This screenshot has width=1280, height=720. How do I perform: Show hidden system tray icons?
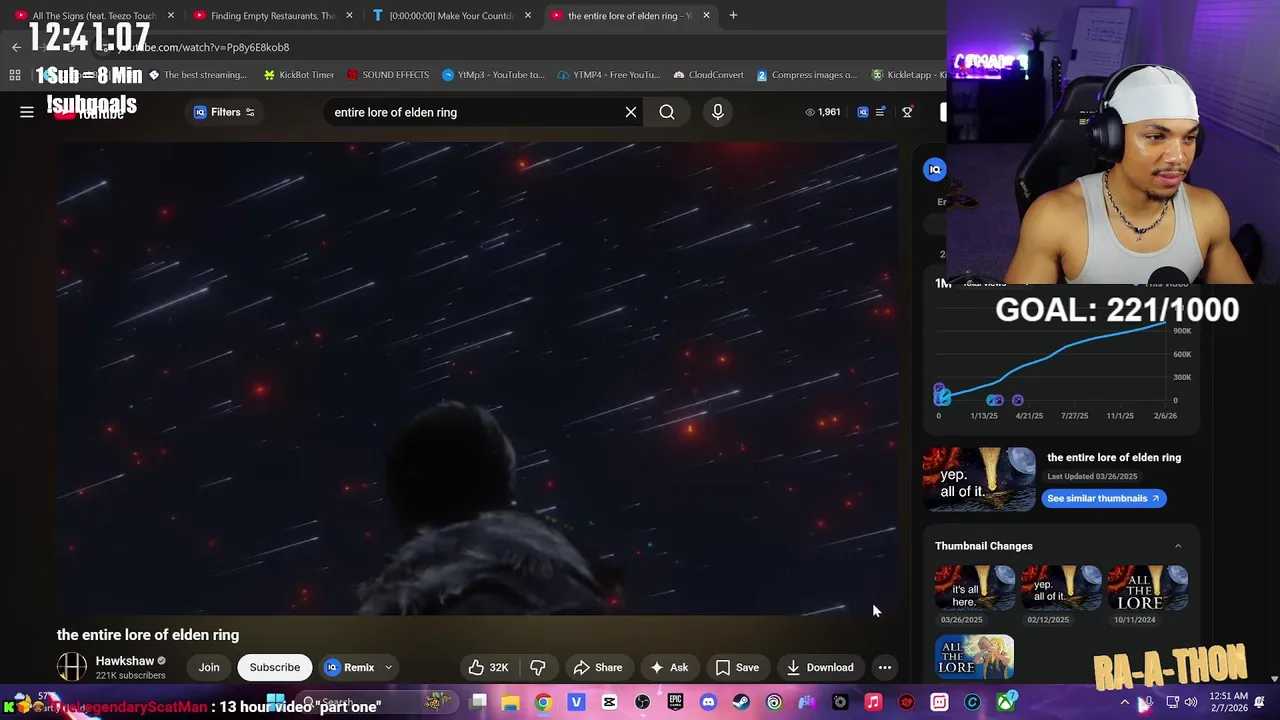1125,702
